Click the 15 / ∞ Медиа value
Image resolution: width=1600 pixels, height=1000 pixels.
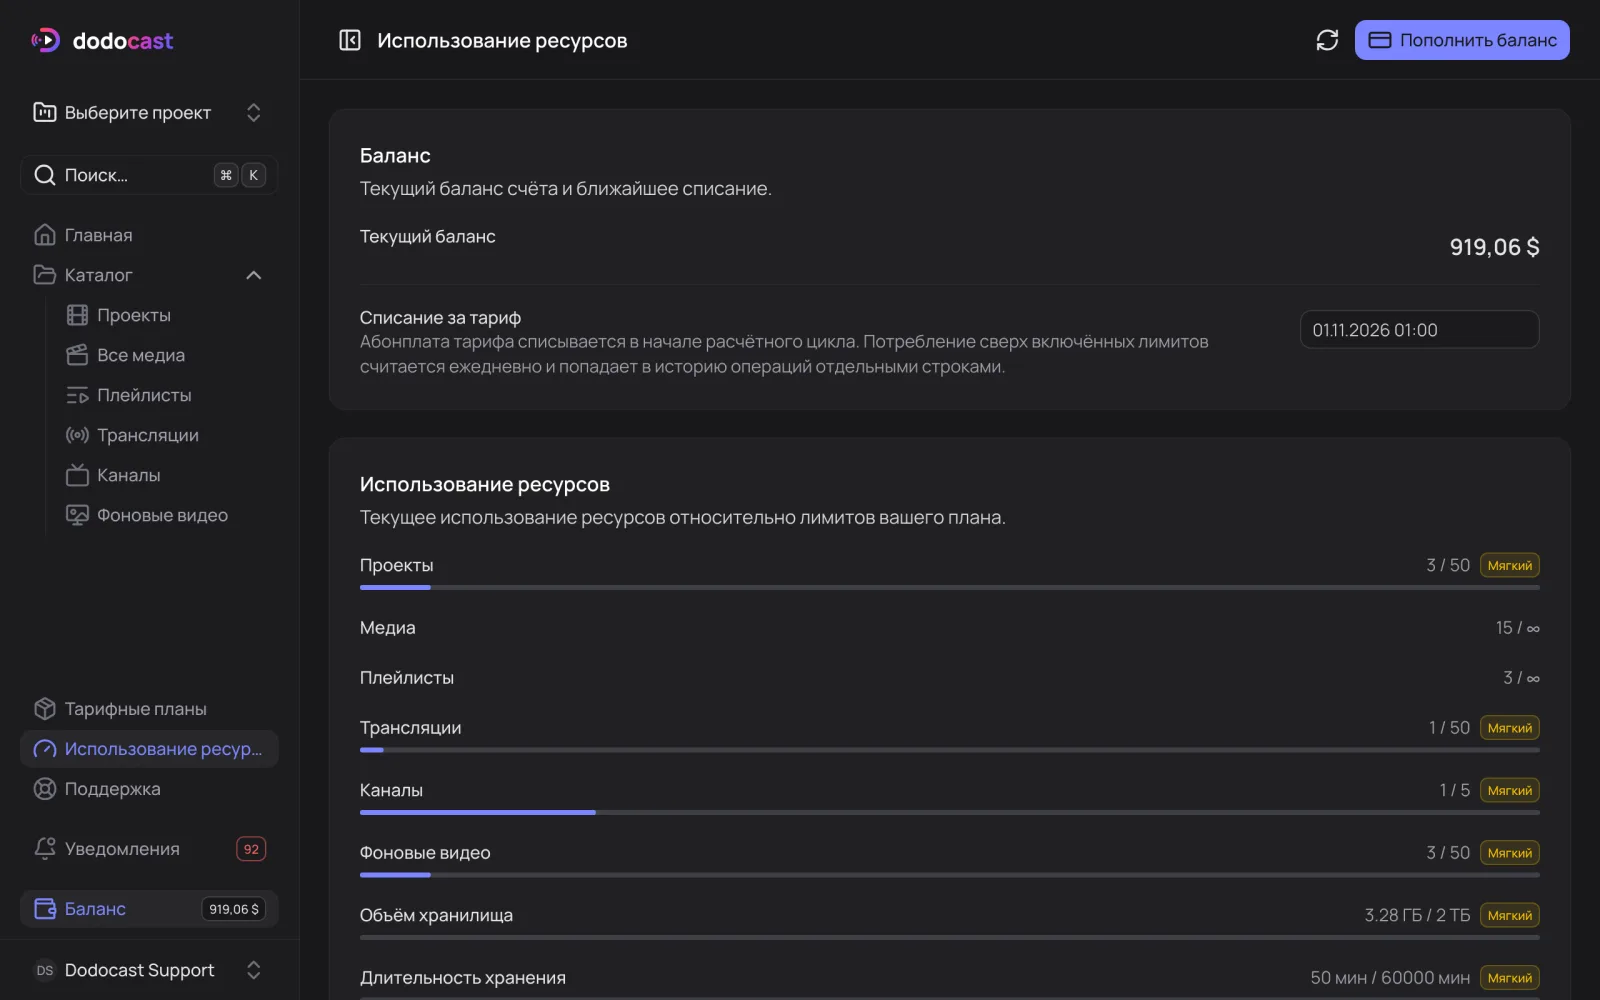(x=1518, y=628)
